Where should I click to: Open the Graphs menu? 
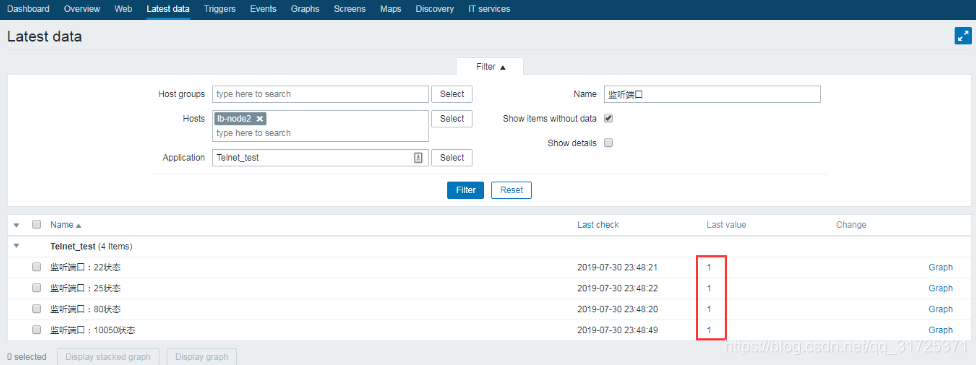[305, 9]
